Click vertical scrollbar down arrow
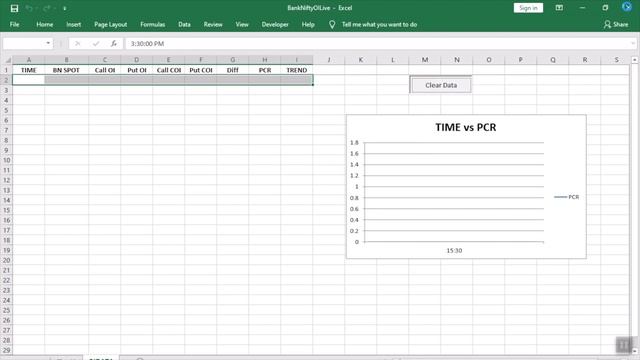 tap(634, 351)
